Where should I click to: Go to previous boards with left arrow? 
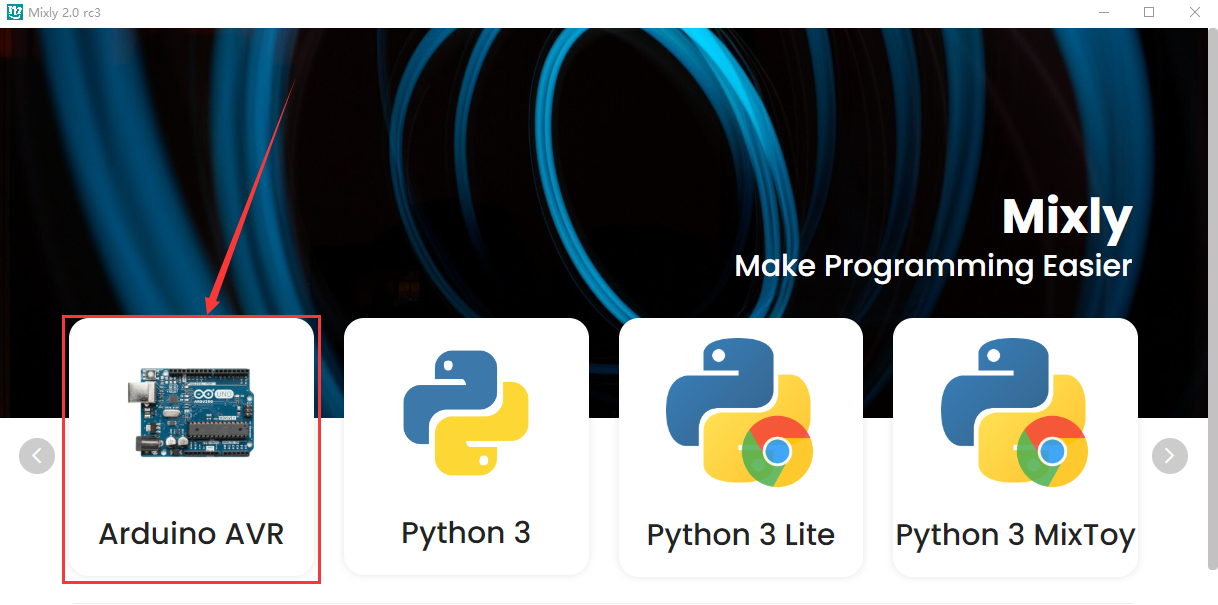click(x=37, y=456)
